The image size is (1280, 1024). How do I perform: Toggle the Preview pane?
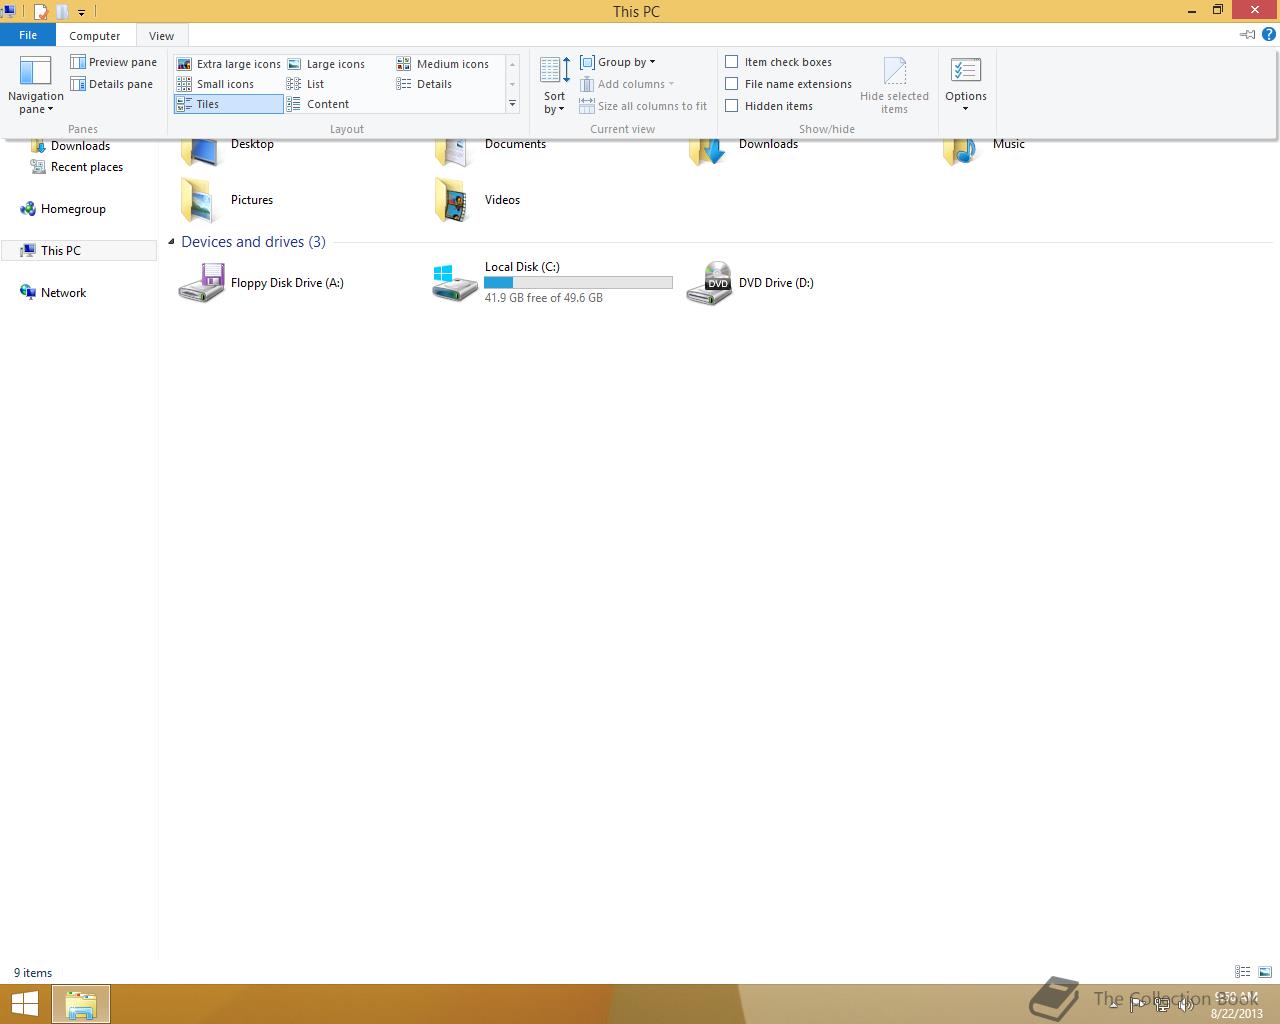pos(113,62)
